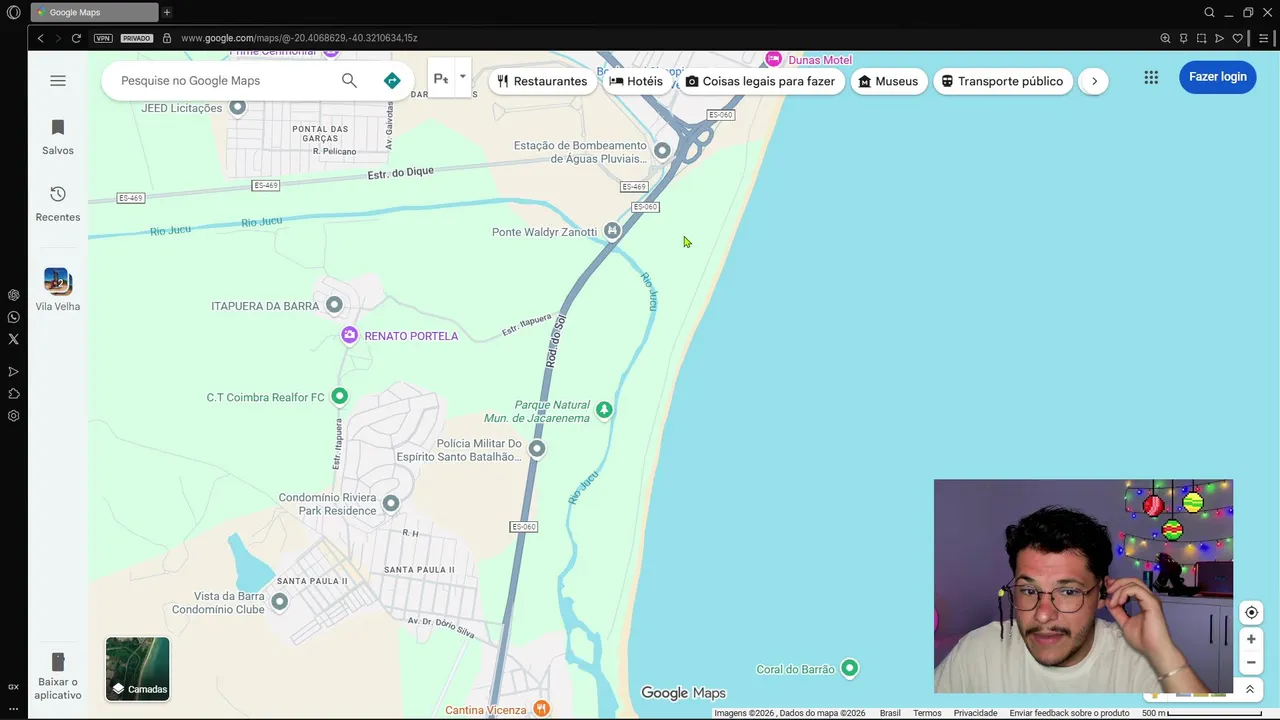Open the Termos link in footer

tap(927, 713)
